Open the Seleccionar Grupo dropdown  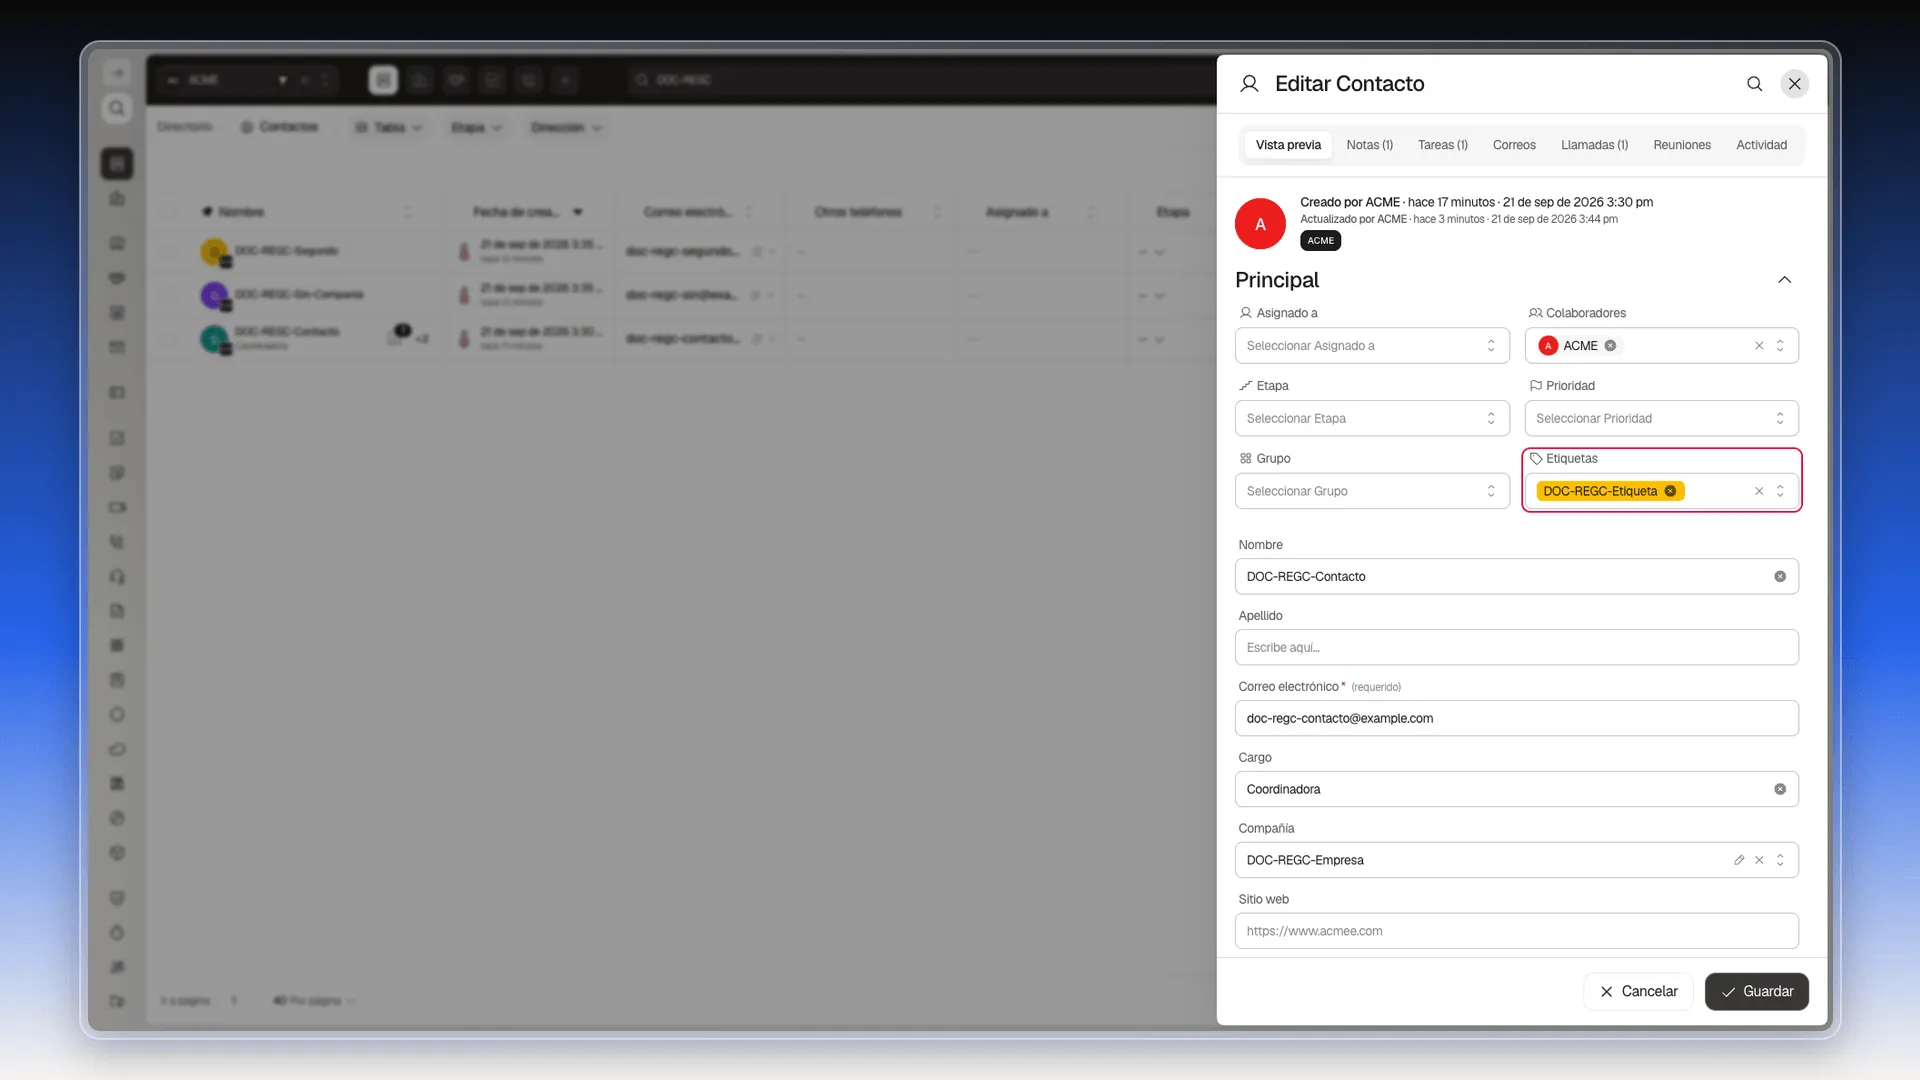(1372, 491)
